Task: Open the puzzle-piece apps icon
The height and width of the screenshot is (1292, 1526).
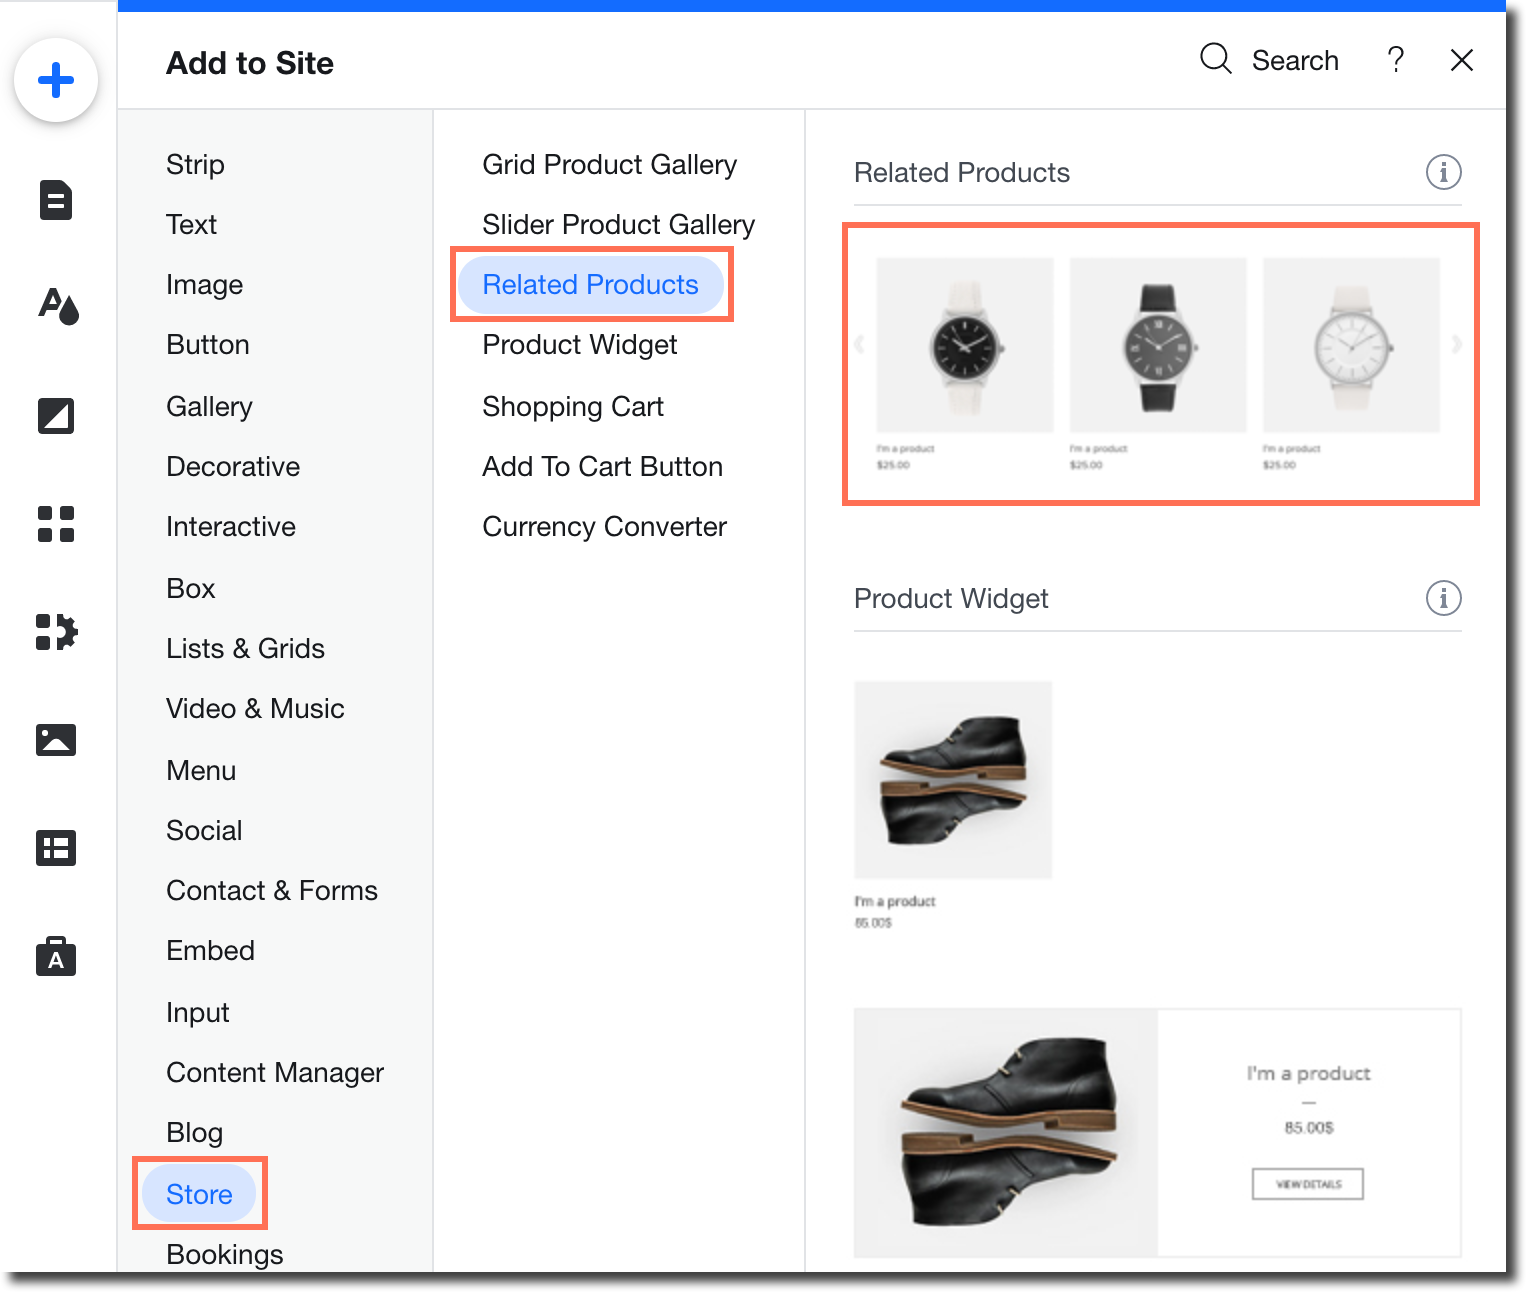Action: point(57,632)
